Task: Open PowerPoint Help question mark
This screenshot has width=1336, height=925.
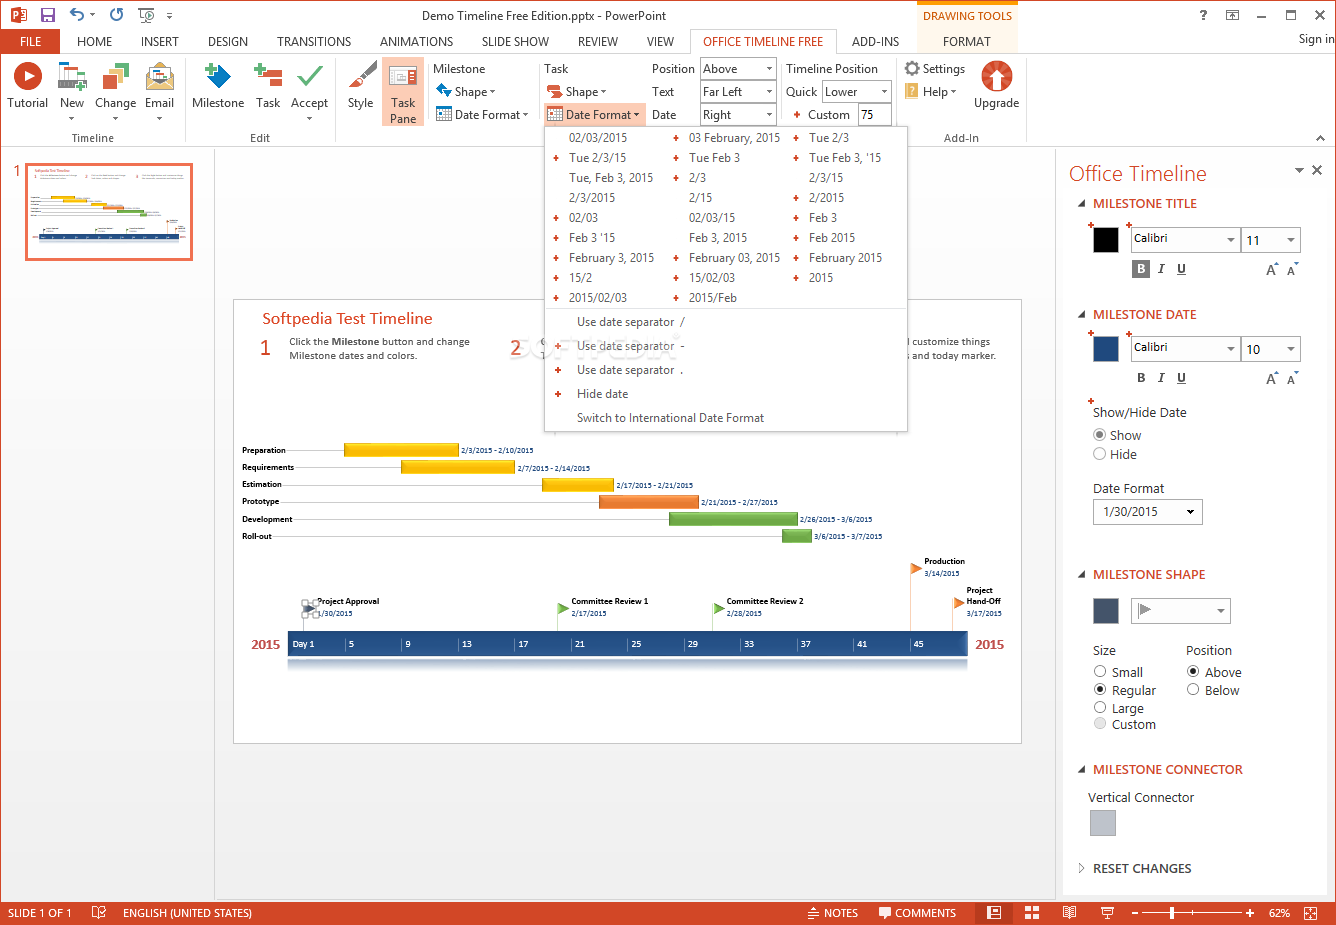Action: [x=1203, y=15]
